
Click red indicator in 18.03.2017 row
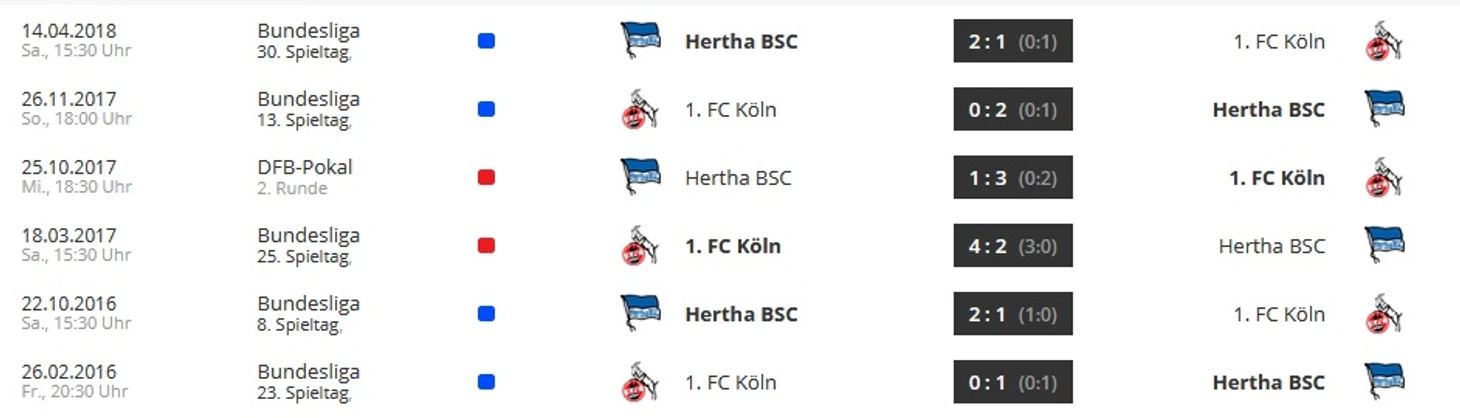click(486, 245)
